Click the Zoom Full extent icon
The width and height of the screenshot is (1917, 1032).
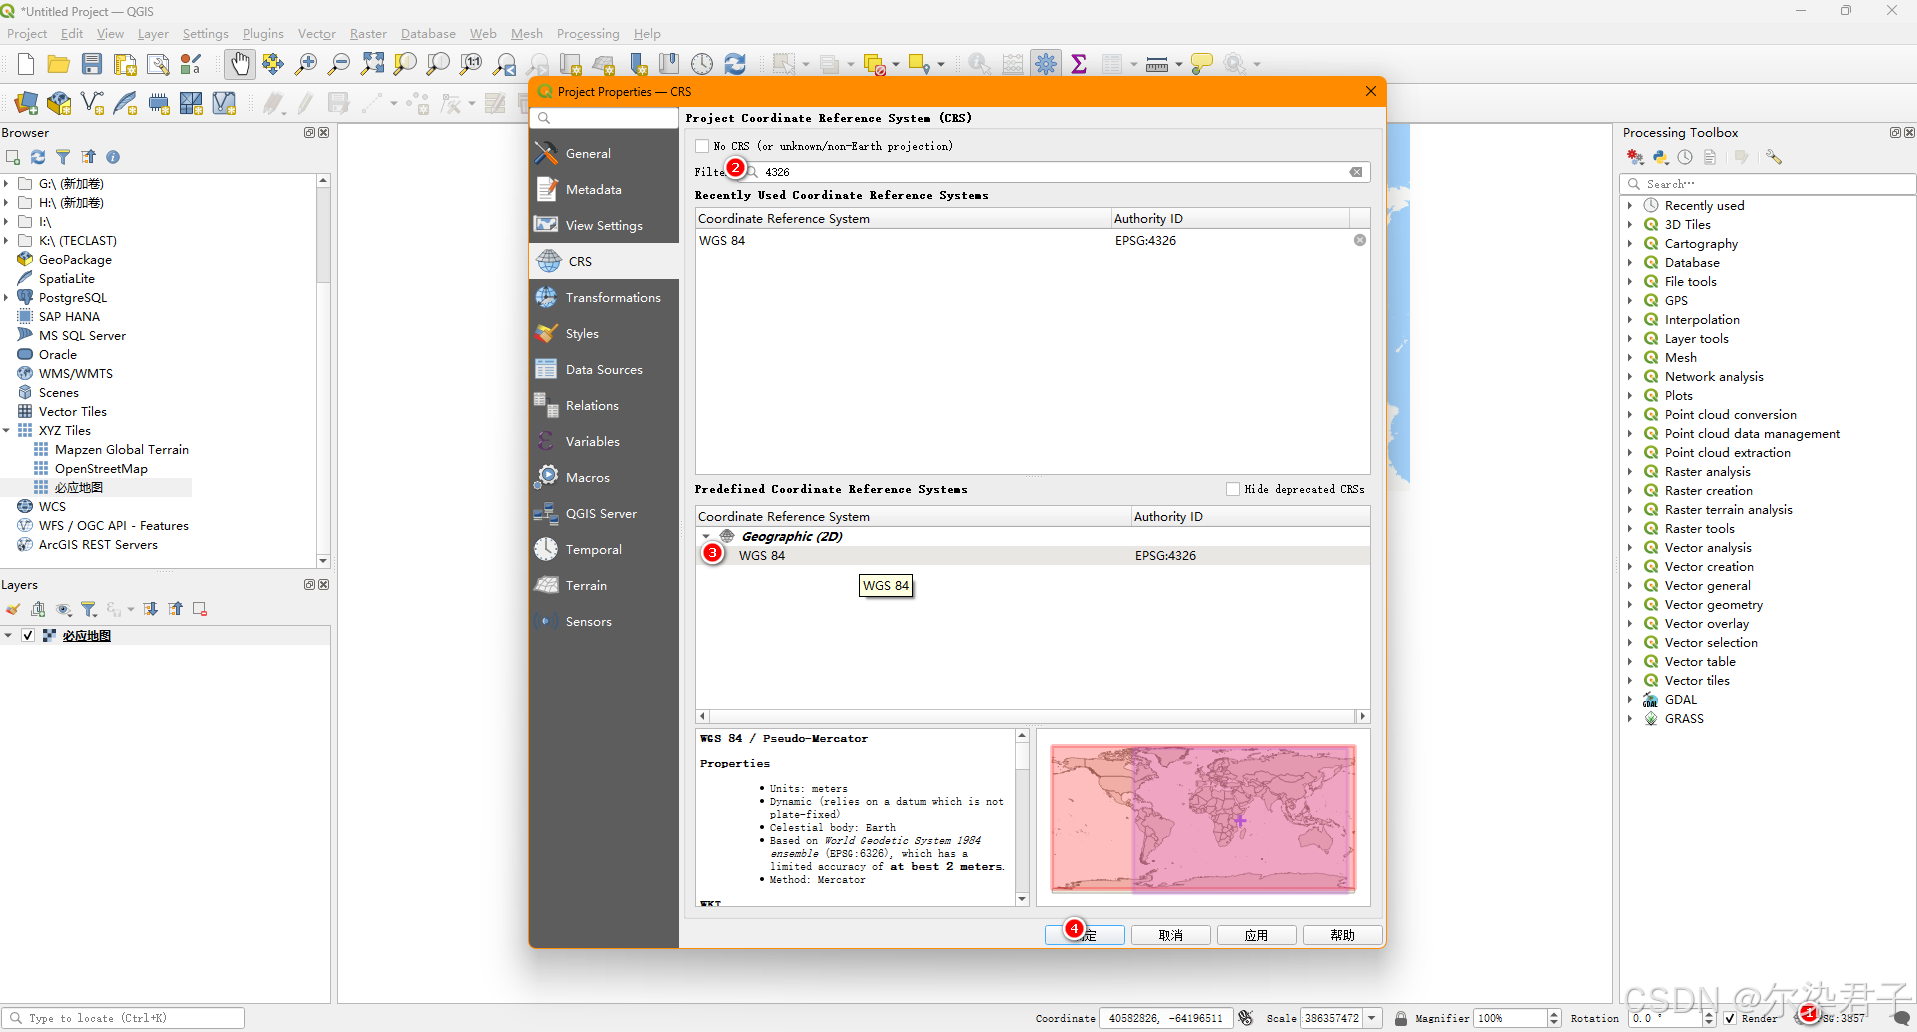coord(372,64)
